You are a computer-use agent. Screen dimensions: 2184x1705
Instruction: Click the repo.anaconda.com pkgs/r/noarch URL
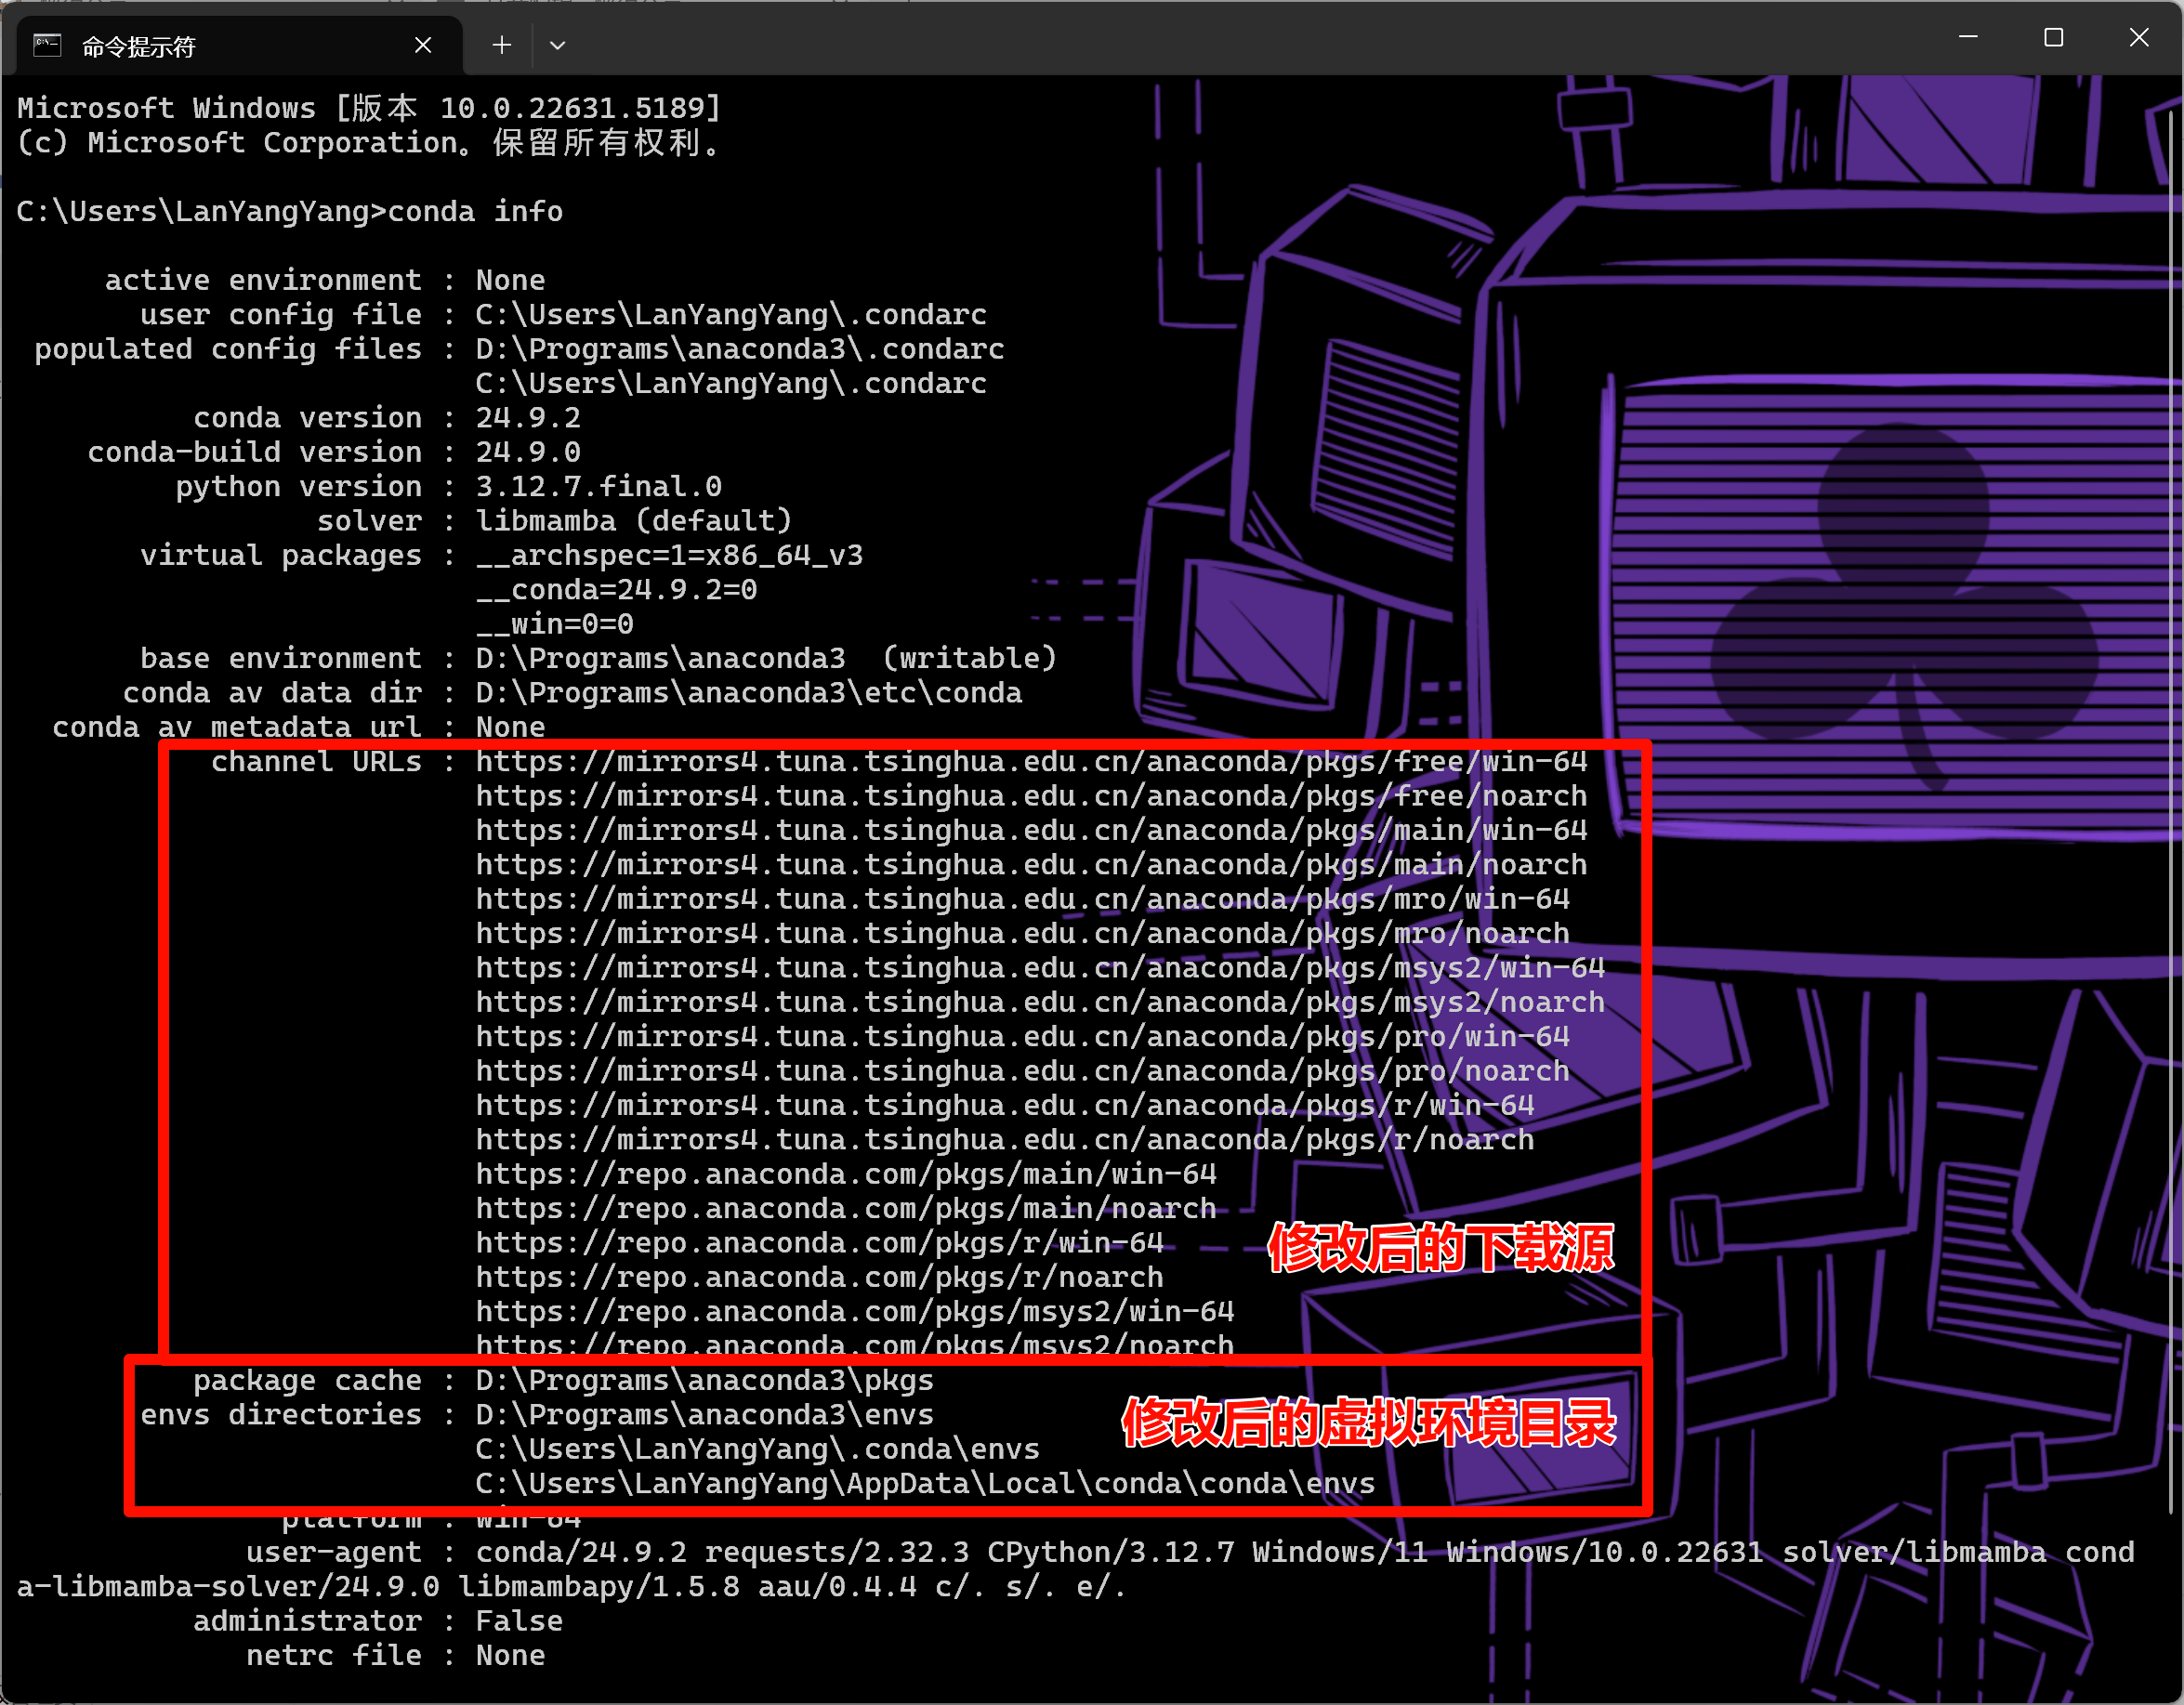(819, 1277)
